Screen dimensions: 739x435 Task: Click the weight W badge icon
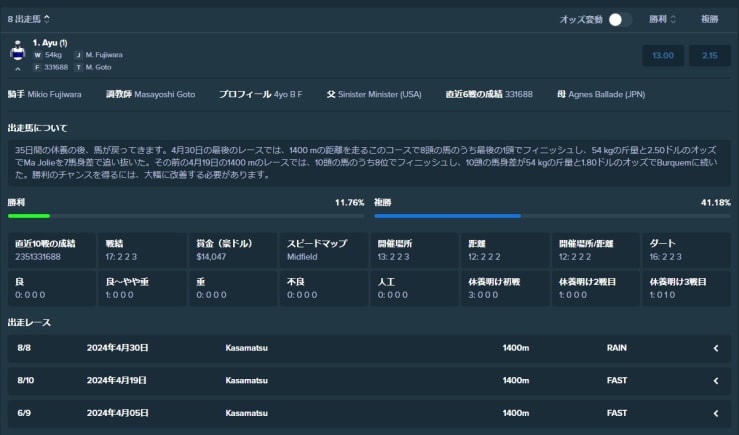[37, 55]
